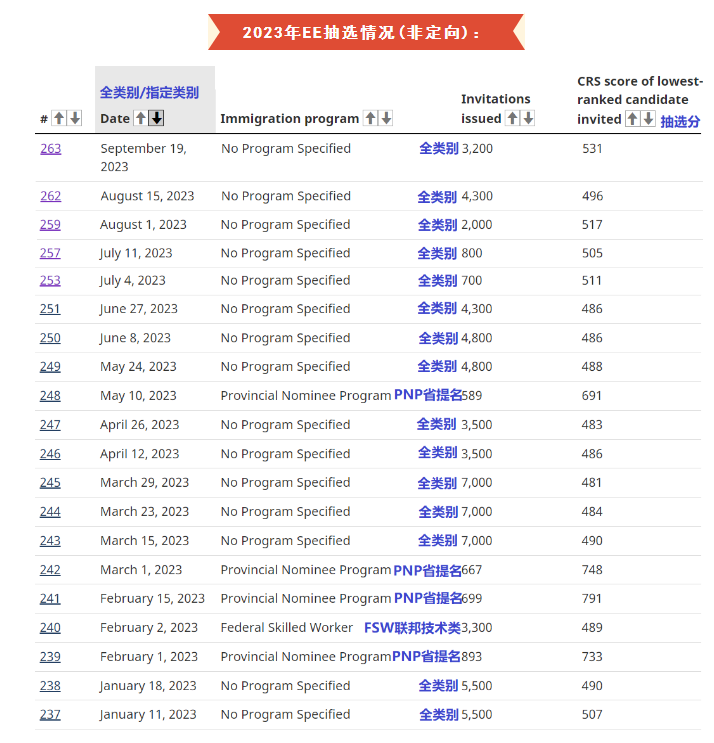This screenshot has width=714, height=743.
Task: Open draw number 248 link
Action: click(x=50, y=396)
